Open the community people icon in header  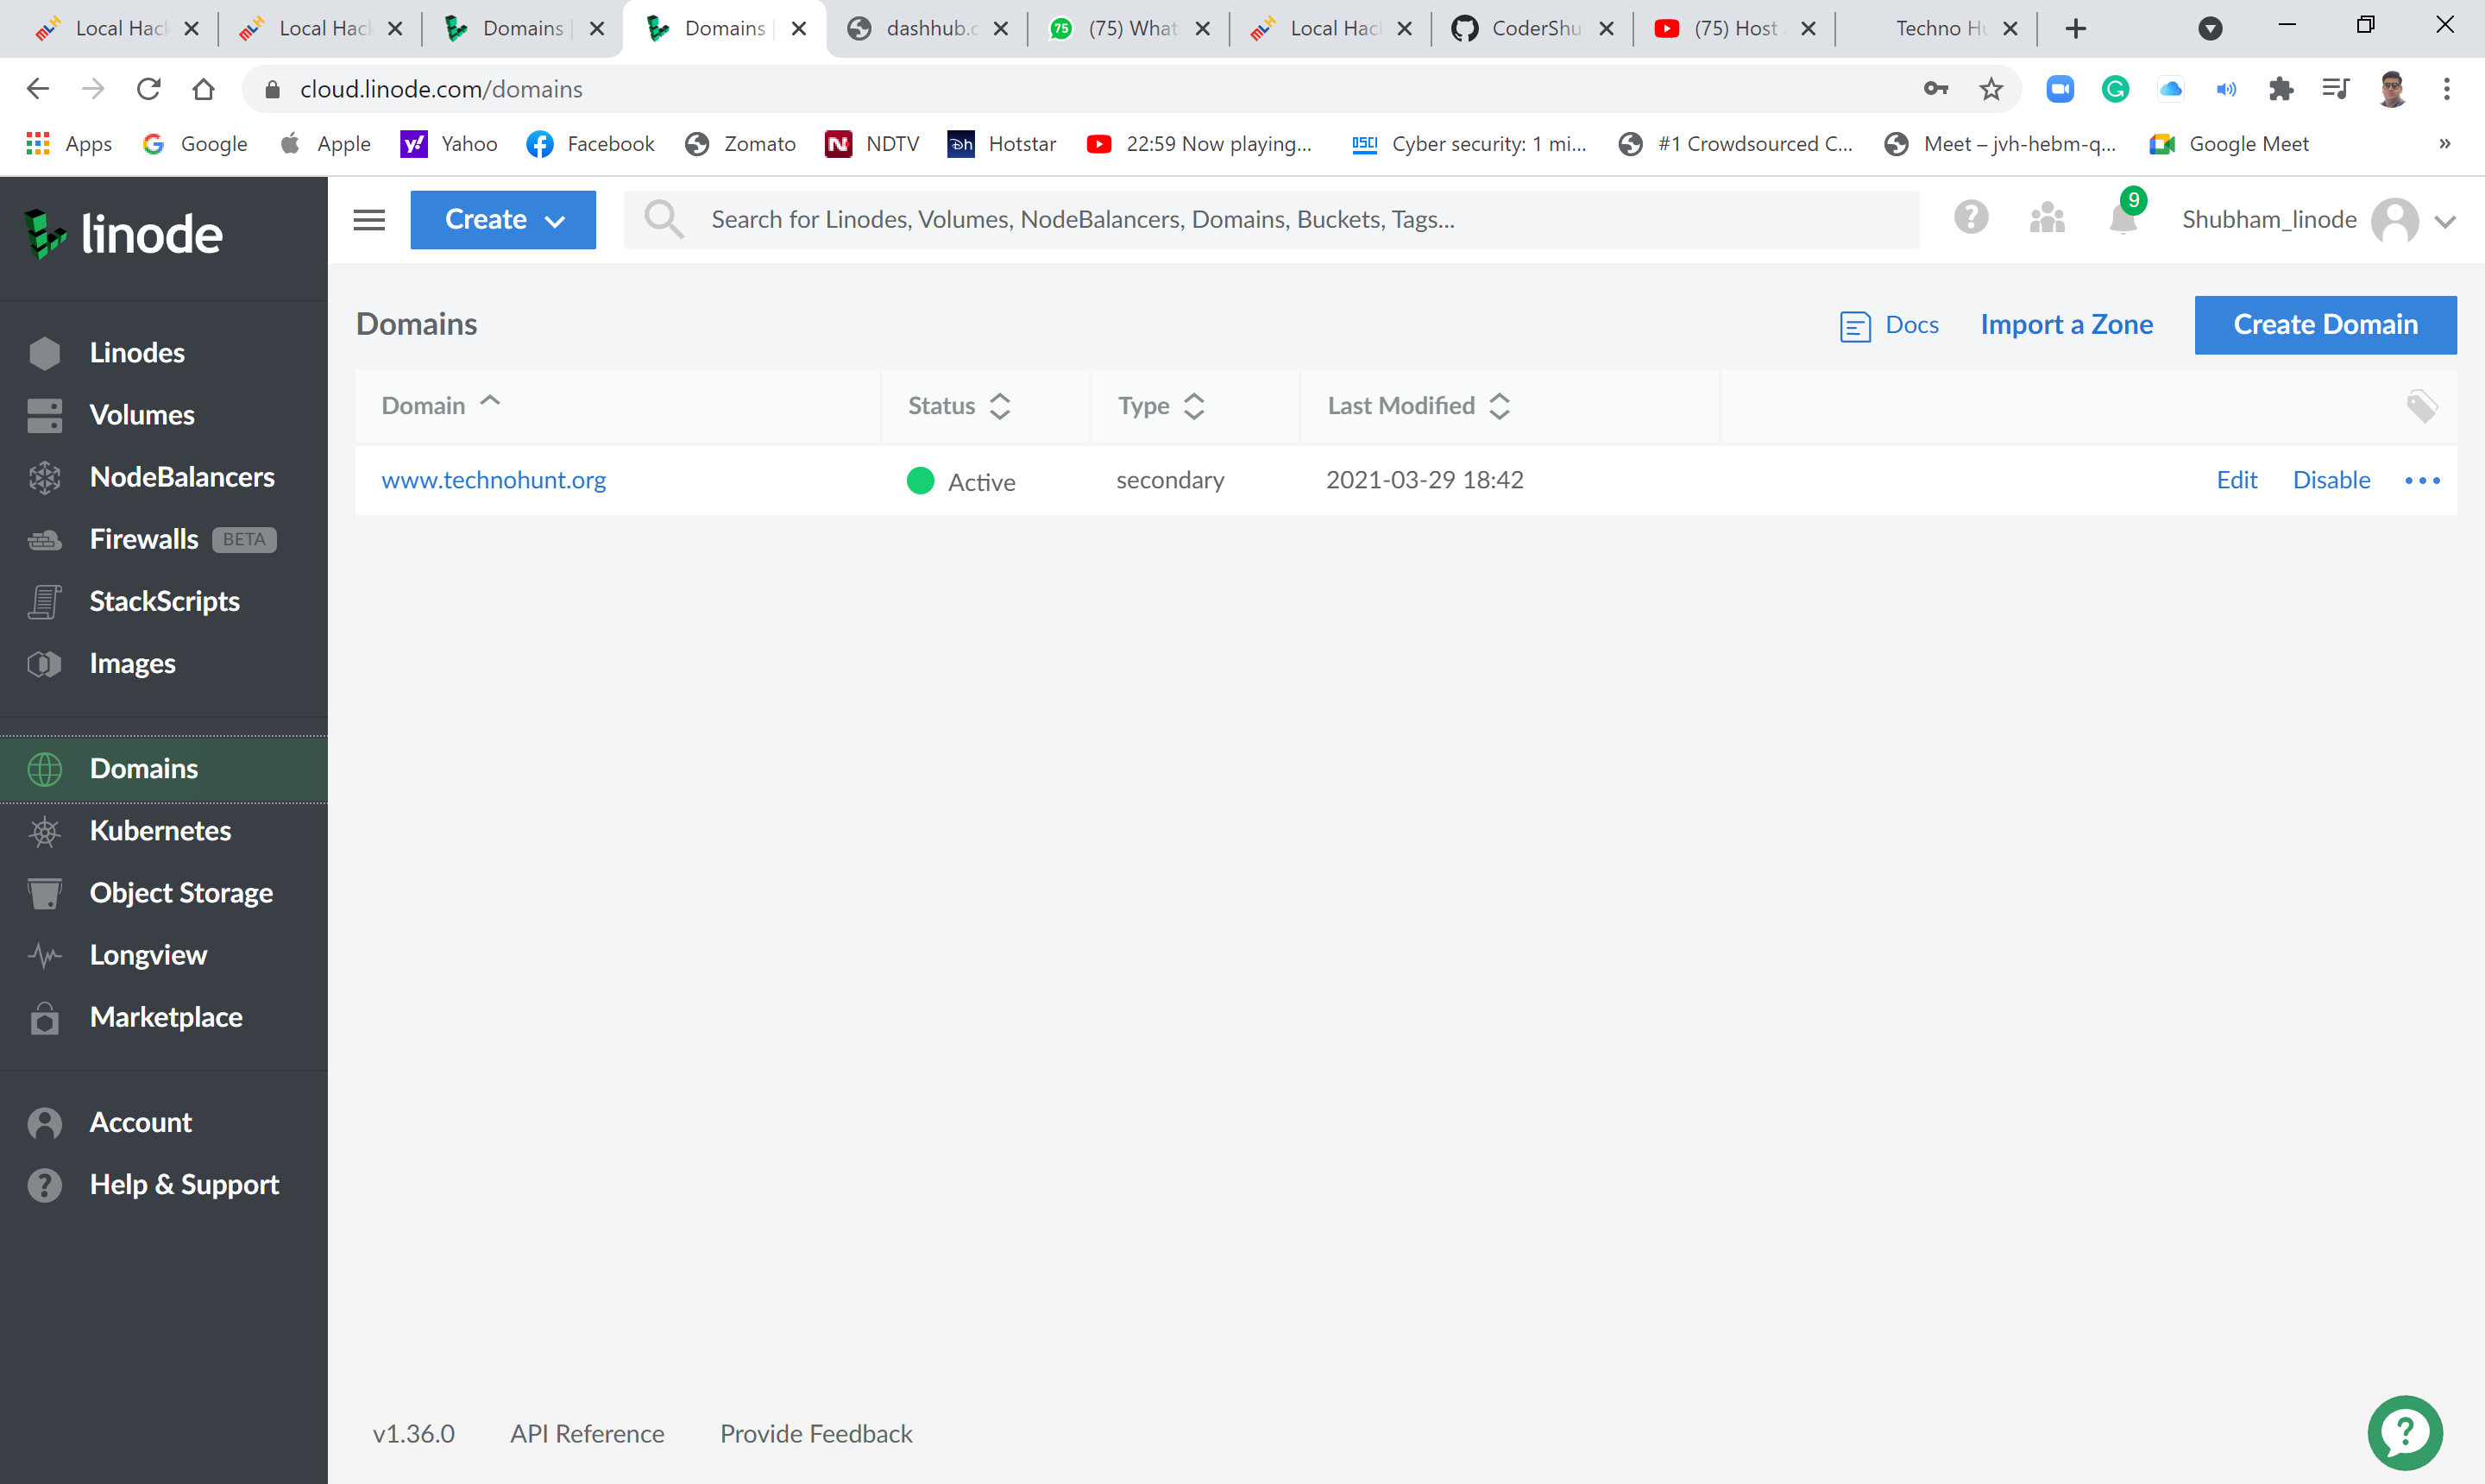tap(2046, 218)
